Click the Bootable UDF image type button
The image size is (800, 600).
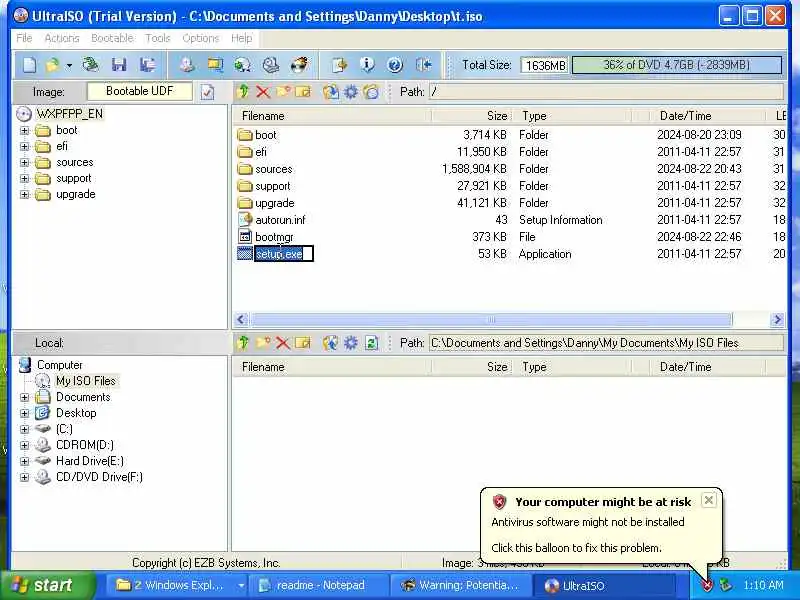coord(140,91)
